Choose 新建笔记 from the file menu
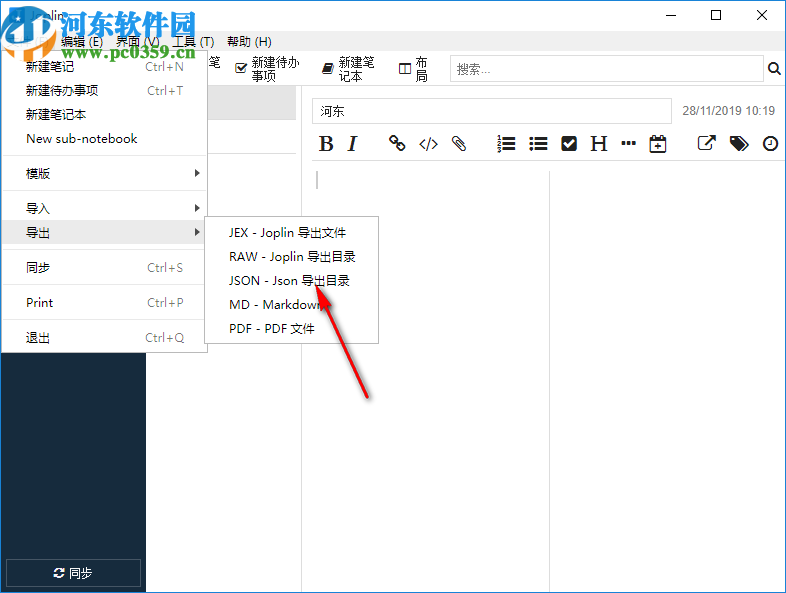Image resolution: width=786 pixels, height=593 pixels. coord(104,67)
